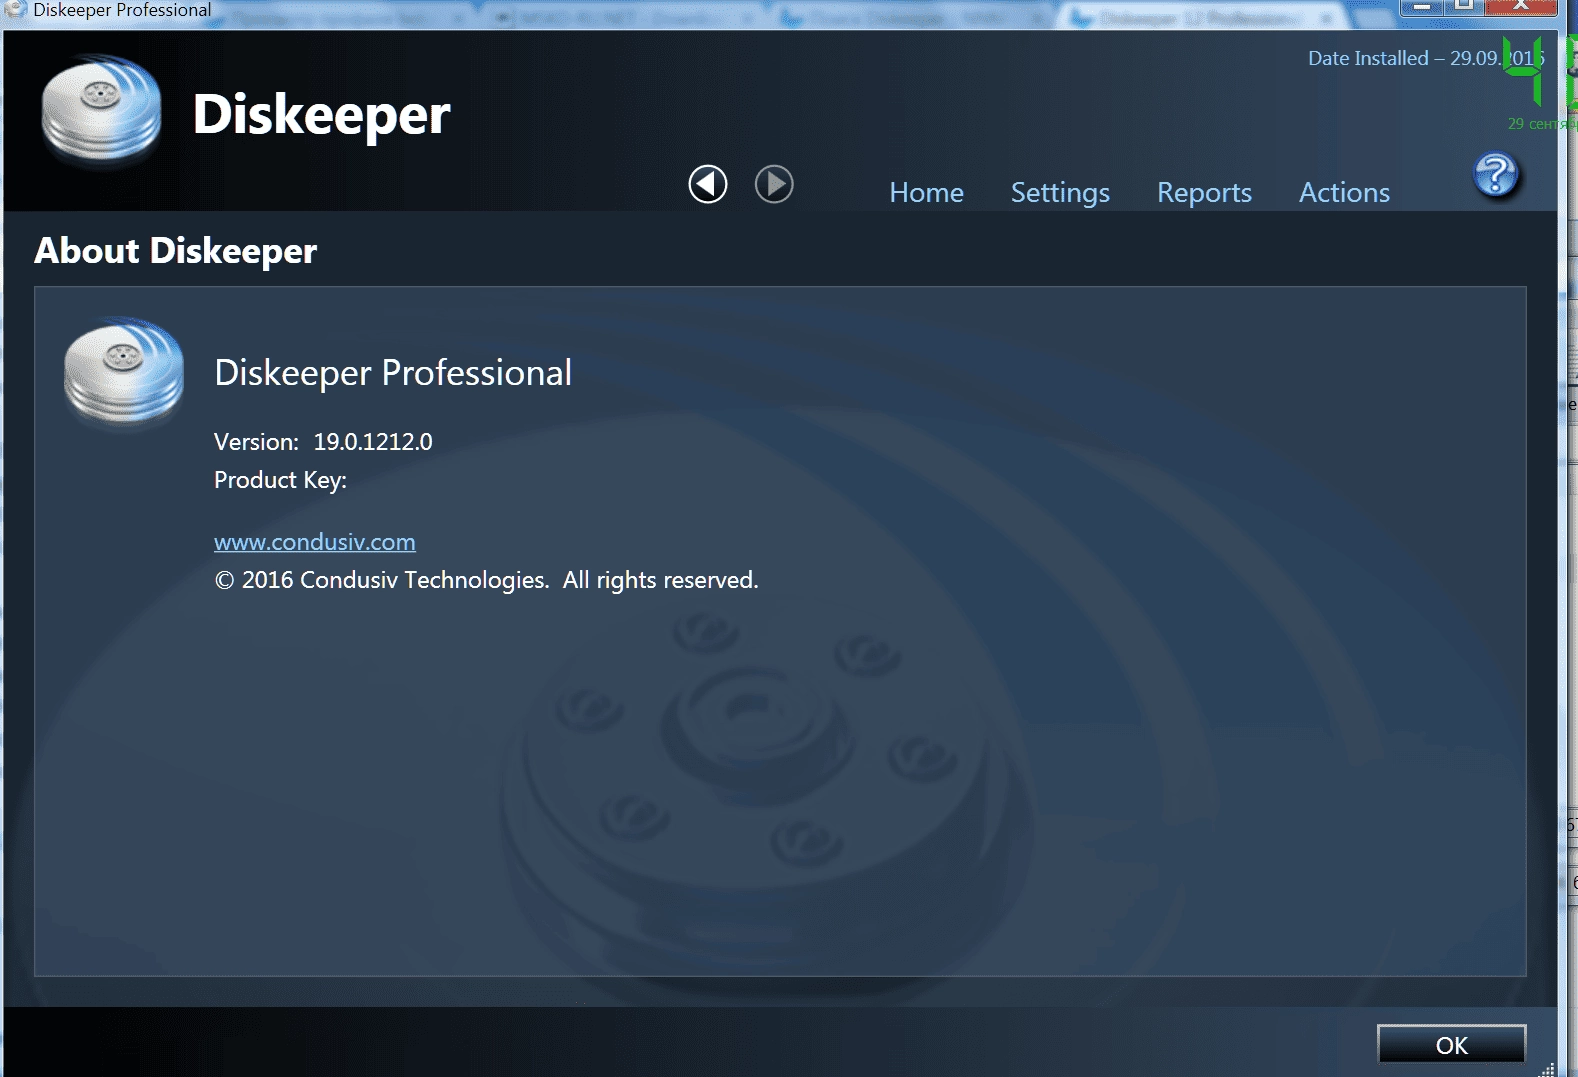Viewport: 1578px width, 1077px height.
Task: Click the forward navigation arrow
Action: [774, 184]
